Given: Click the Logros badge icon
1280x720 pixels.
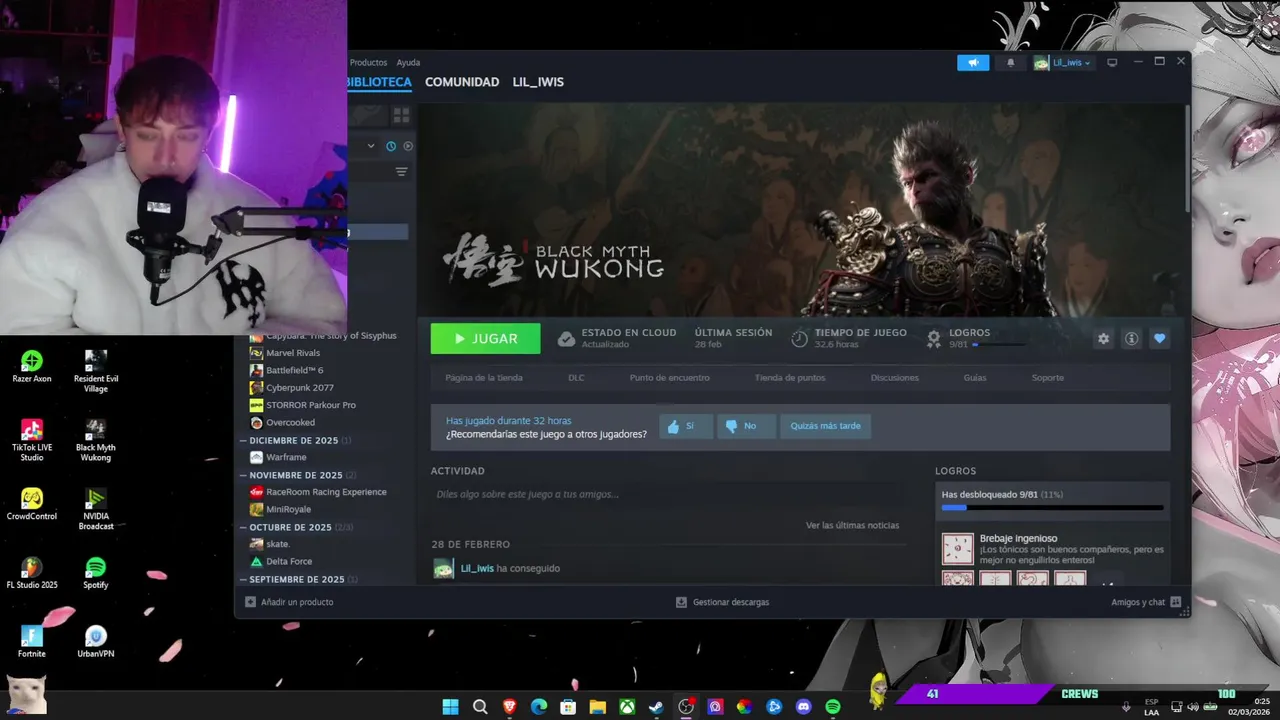Looking at the screenshot, I should (934, 339).
